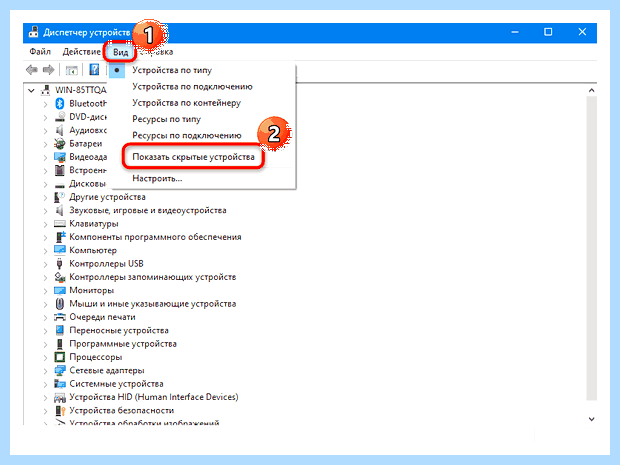Click the Переносные устройства icon
Image resolution: width=620 pixels, height=465 pixels.
coord(60,331)
